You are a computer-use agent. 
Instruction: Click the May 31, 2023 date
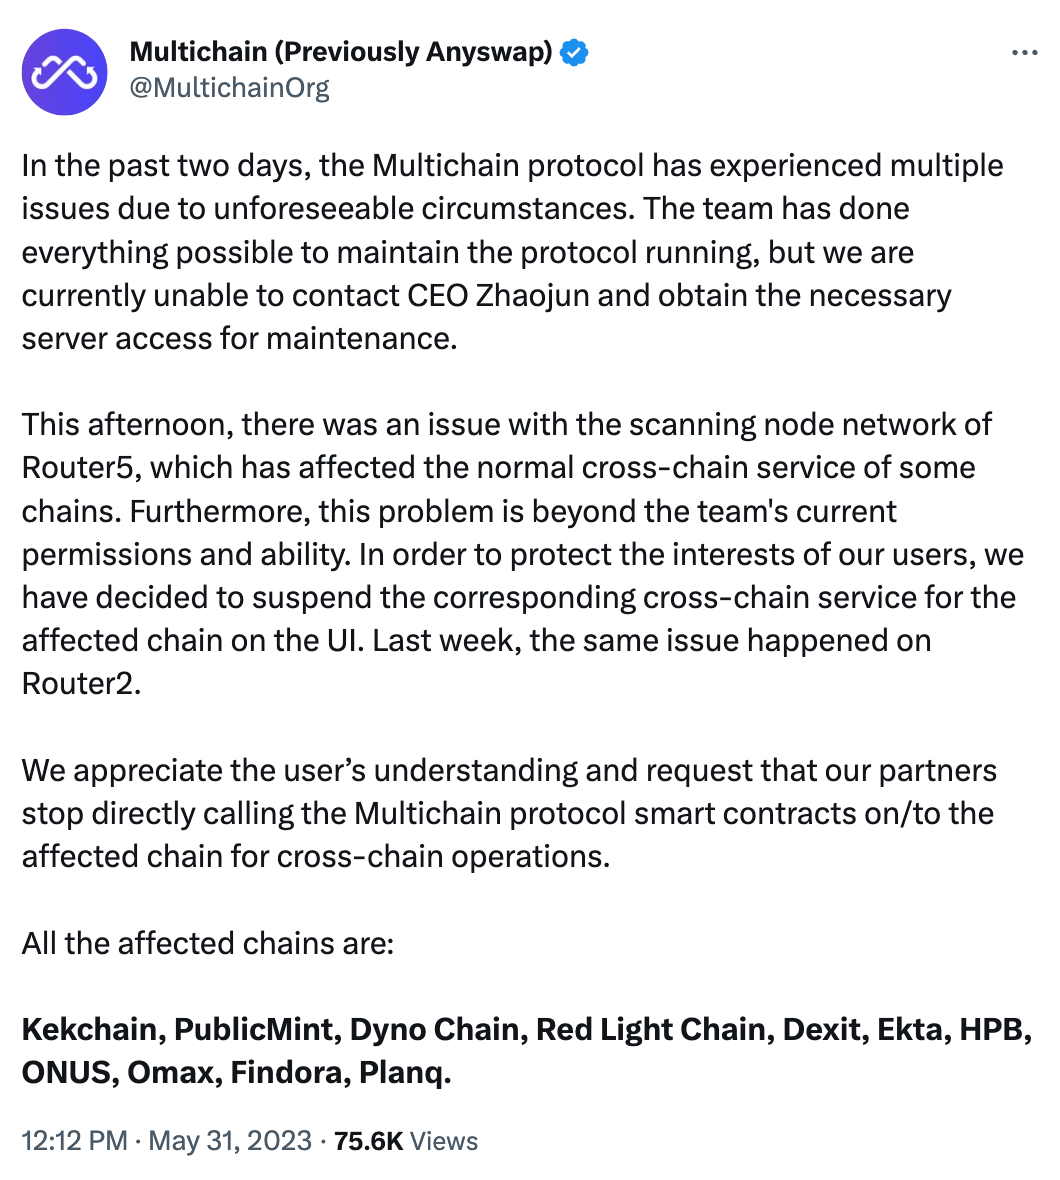[x=230, y=1141]
